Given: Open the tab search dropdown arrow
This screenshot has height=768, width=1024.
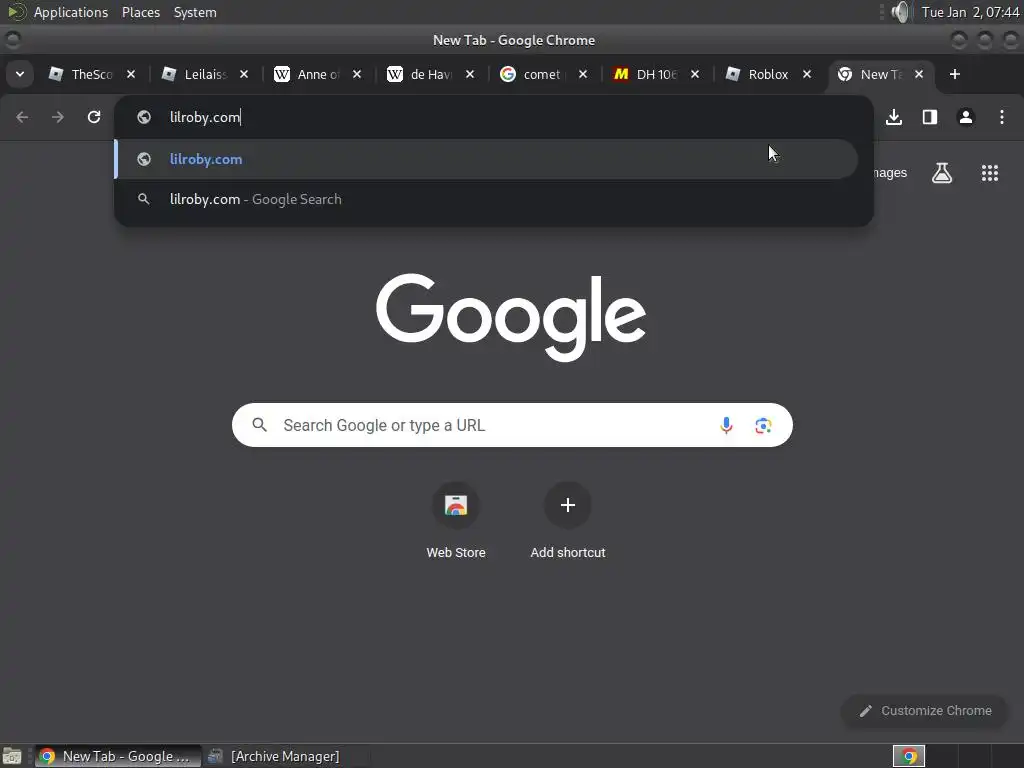Looking at the screenshot, I should [20, 74].
